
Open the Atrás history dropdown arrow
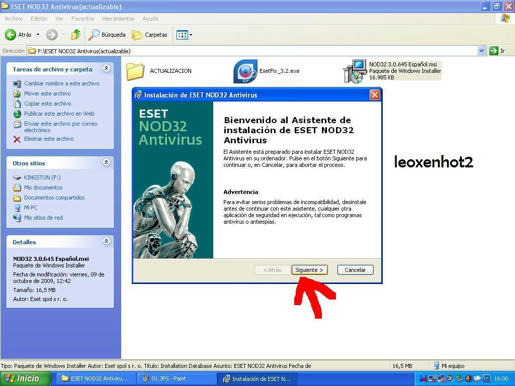[x=38, y=34]
